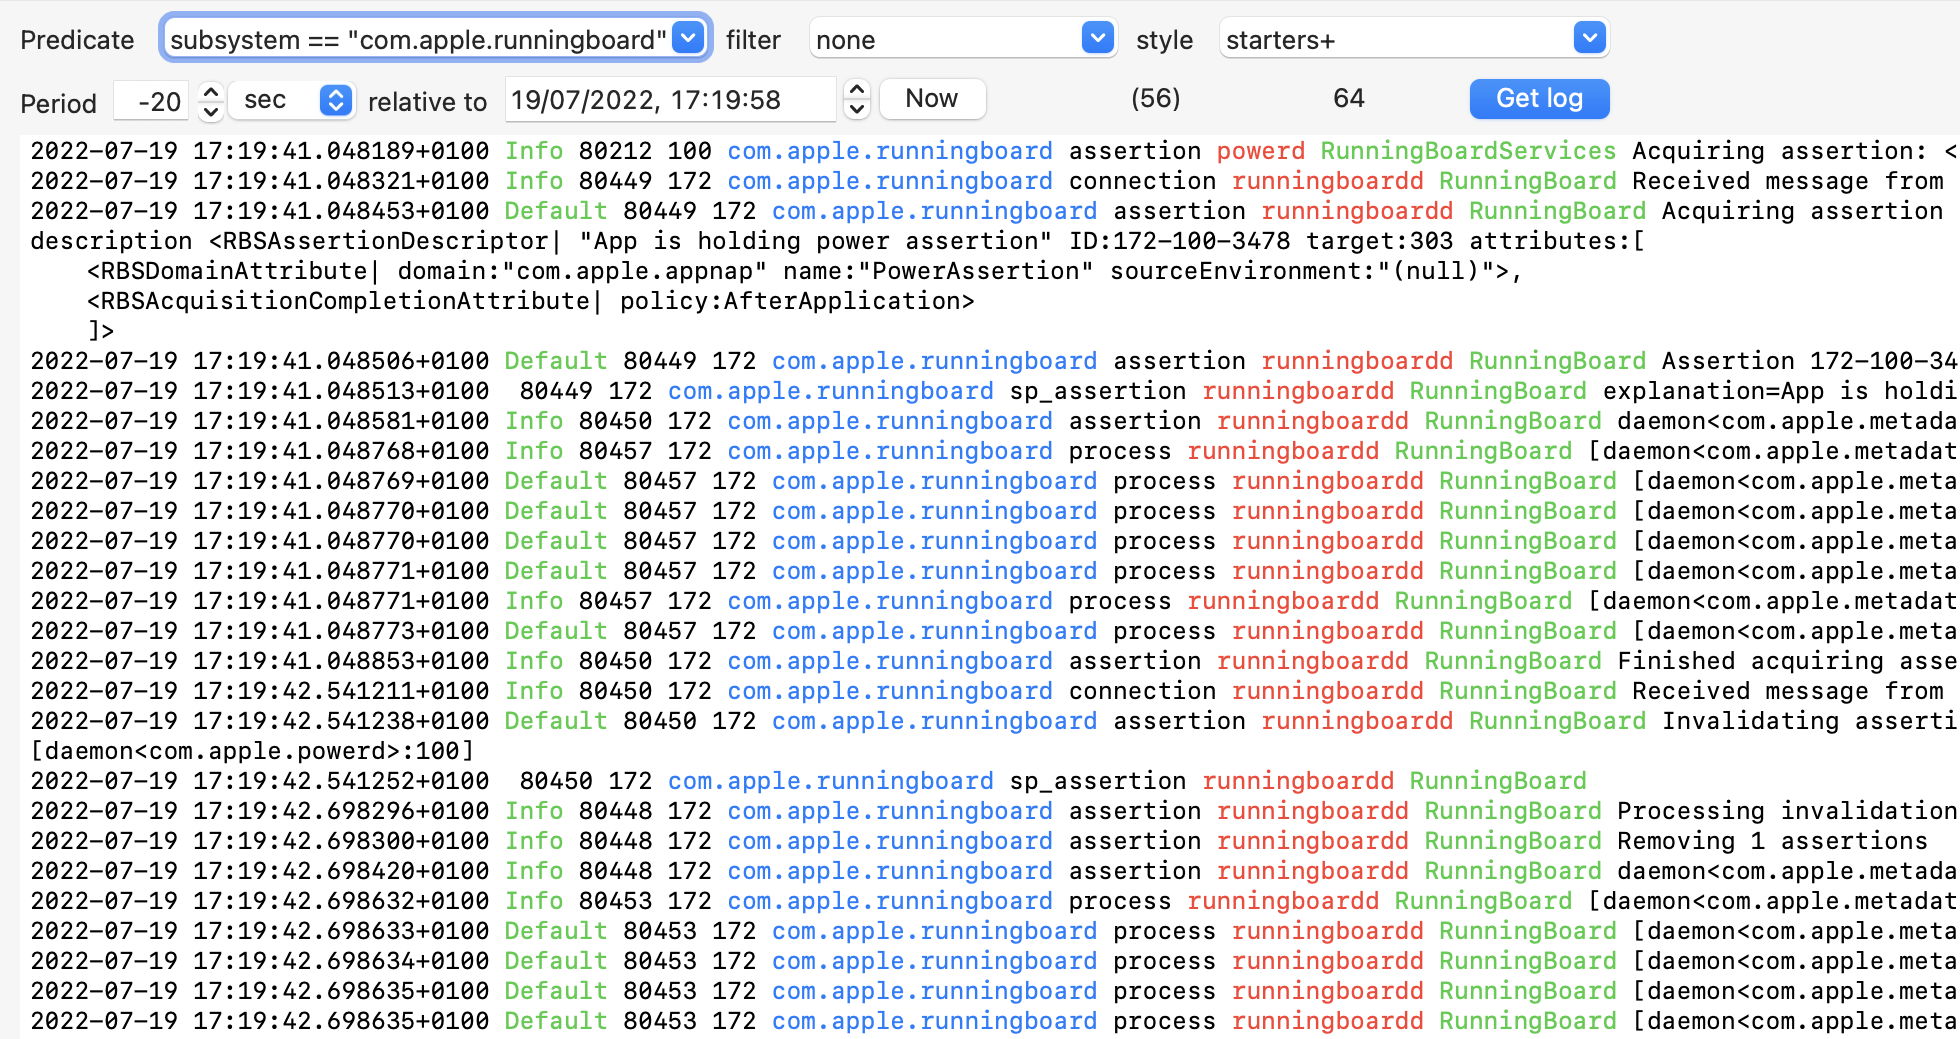Expand the style popup showing starters+
Screen dimensions: 1960x1039
1413,40
